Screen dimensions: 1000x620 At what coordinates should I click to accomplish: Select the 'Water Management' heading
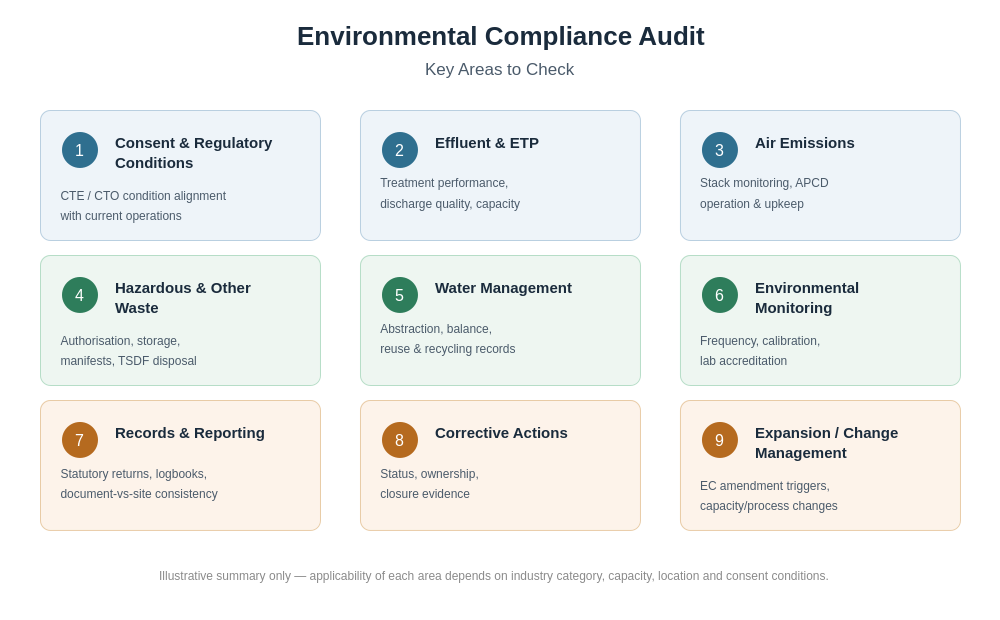(503, 288)
